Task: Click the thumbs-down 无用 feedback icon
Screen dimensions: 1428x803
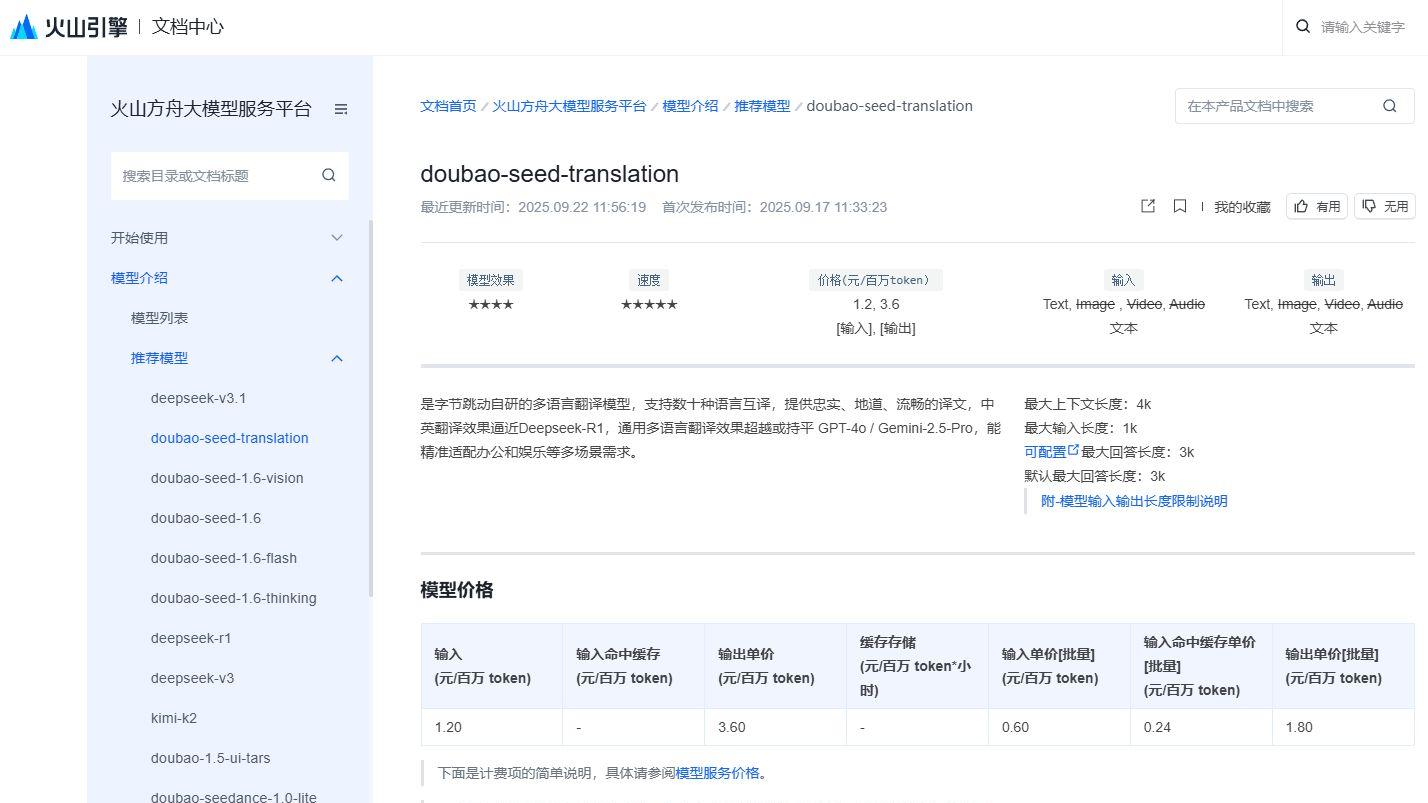Action: [x=1370, y=206]
